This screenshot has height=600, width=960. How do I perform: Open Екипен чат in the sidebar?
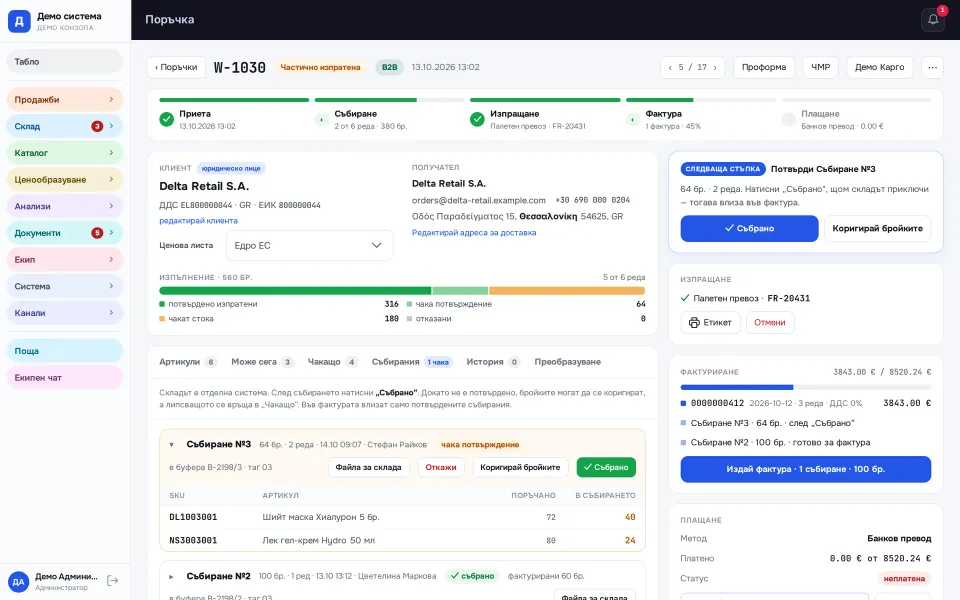[x=65, y=378]
